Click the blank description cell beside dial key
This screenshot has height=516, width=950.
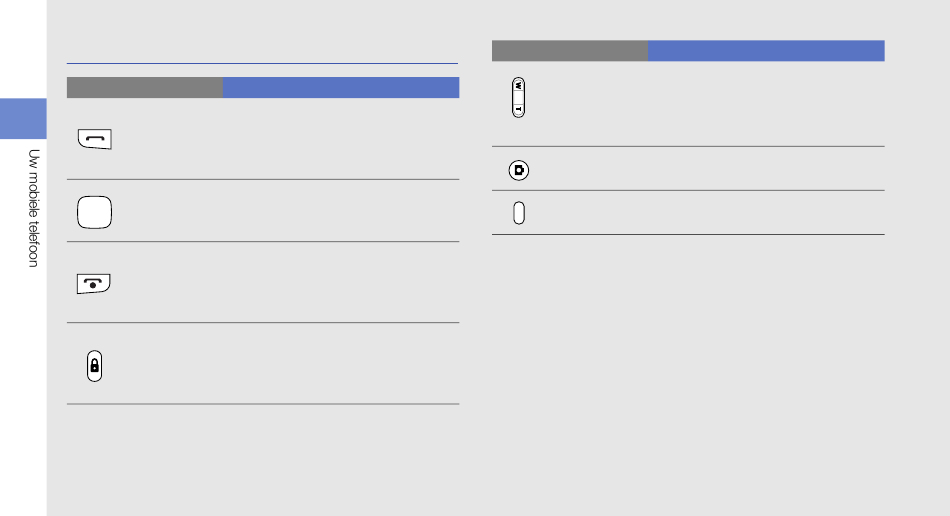[341, 139]
